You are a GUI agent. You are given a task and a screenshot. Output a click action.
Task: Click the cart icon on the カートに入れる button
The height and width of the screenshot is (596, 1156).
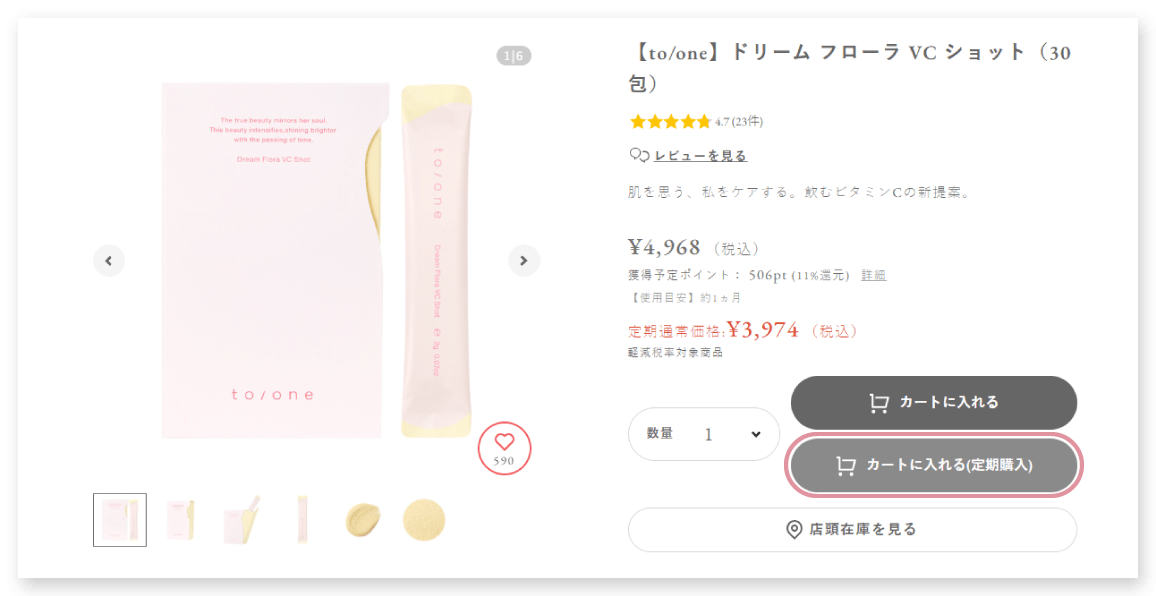(878, 403)
